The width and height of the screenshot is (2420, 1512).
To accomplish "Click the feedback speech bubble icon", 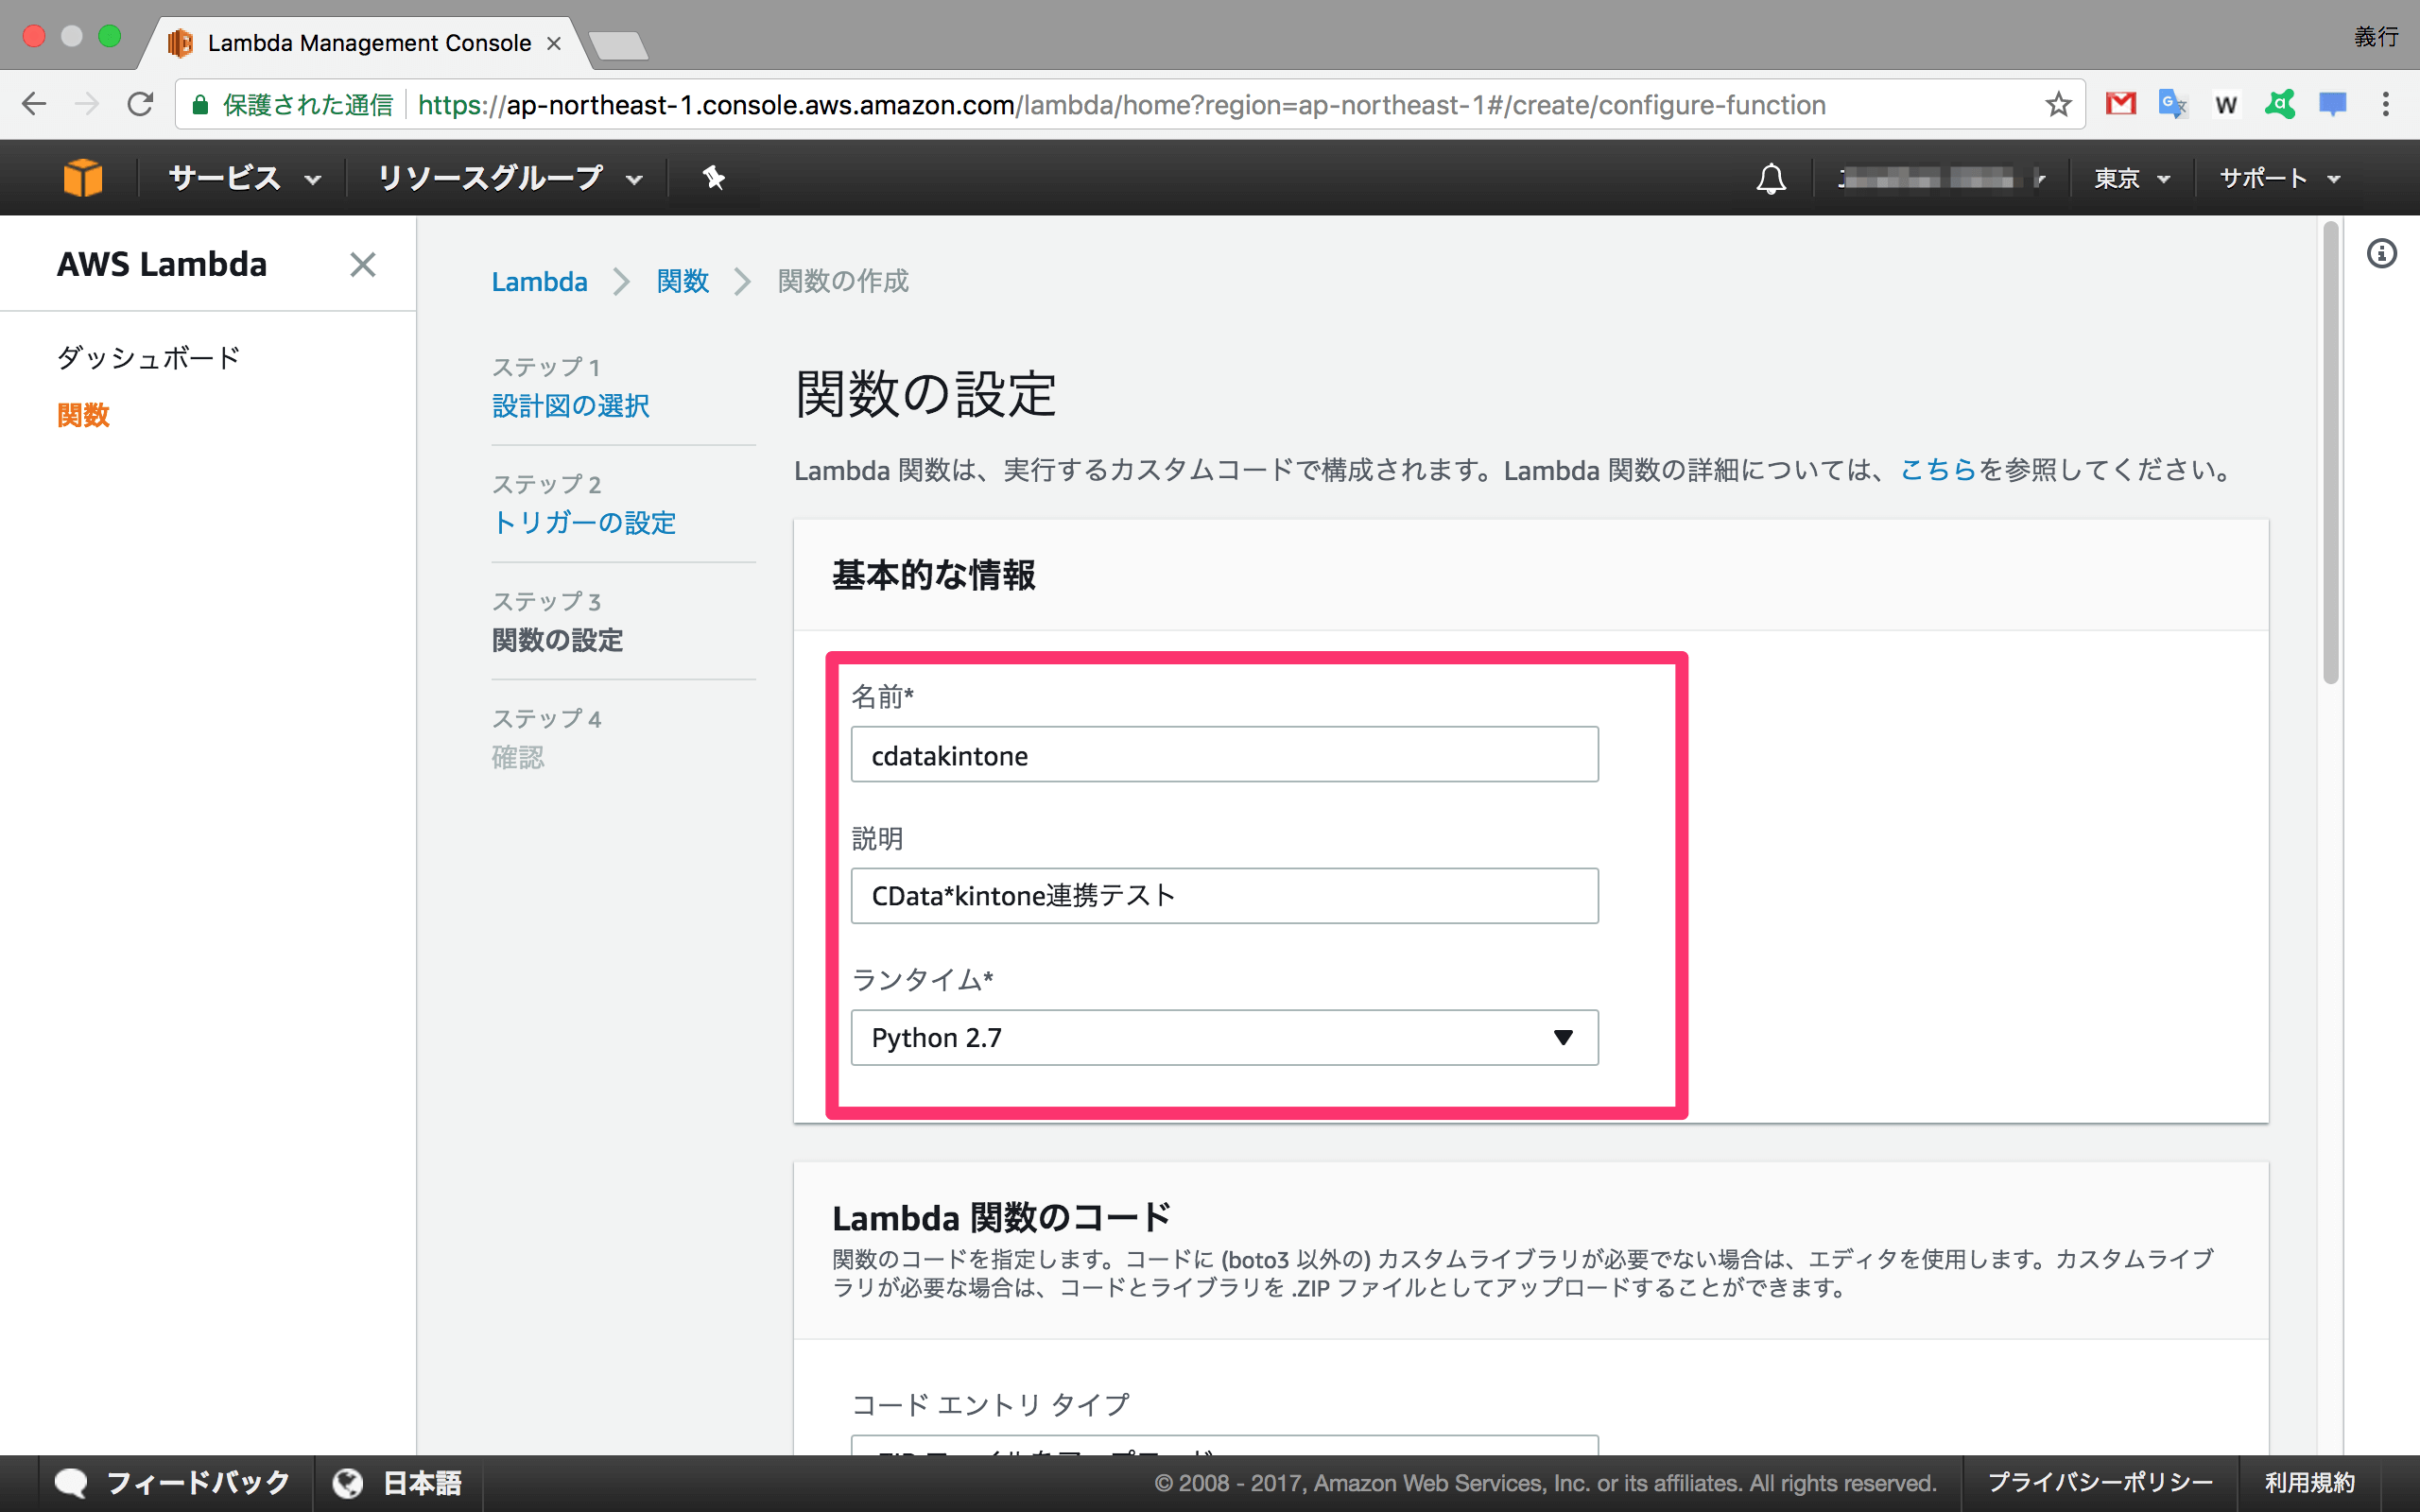I will (x=71, y=1483).
